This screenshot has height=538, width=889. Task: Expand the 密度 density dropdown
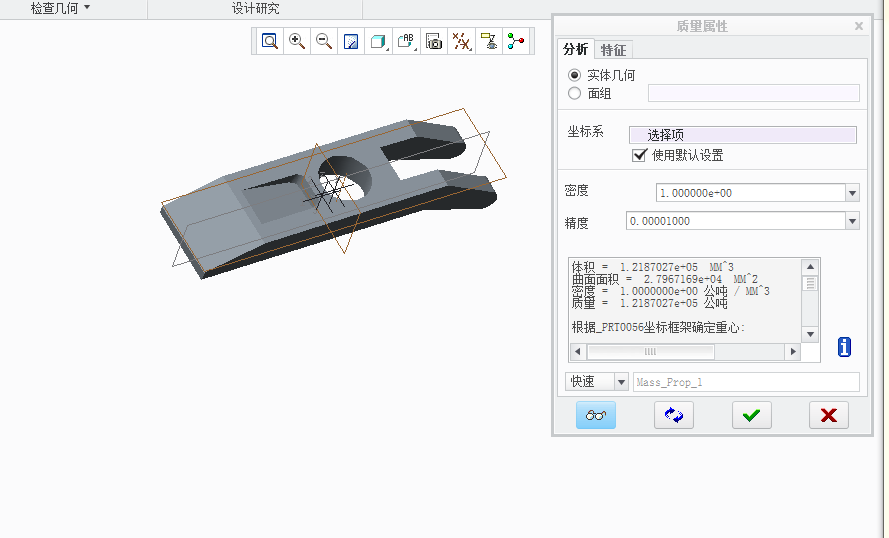click(x=852, y=193)
